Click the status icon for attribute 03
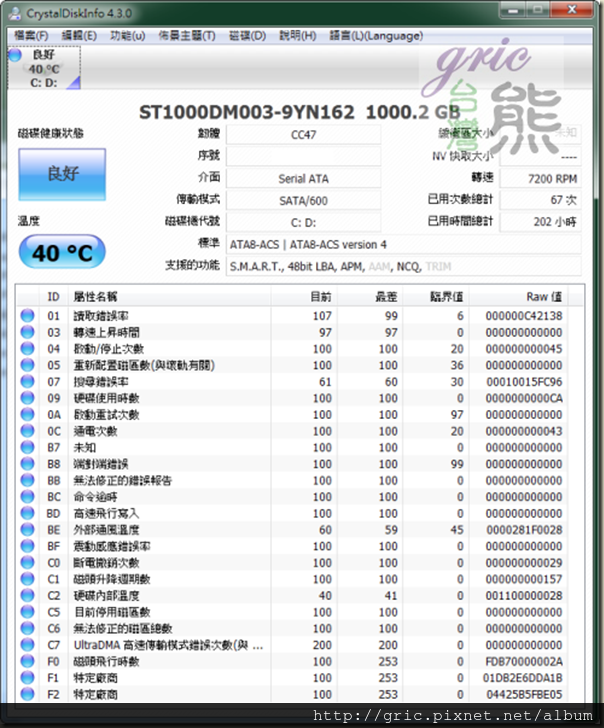The width and height of the screenshot is (604, 728). (x=27, y=332)
